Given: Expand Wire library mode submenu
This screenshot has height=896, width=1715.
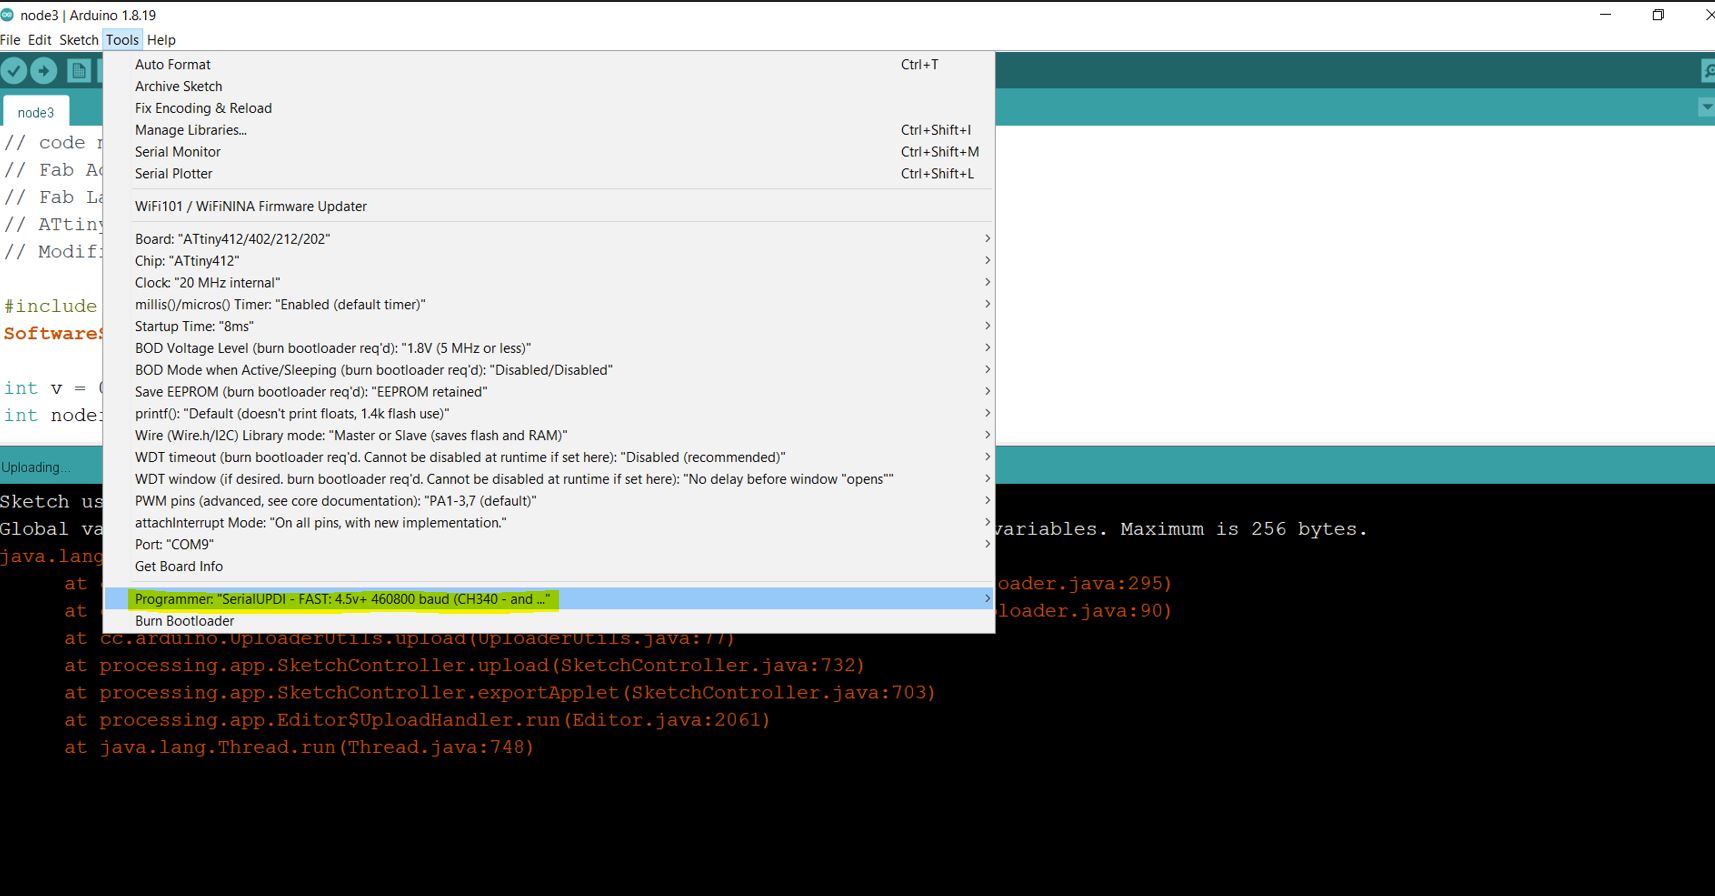Looking at the screenshot, I should click(549, 435).
